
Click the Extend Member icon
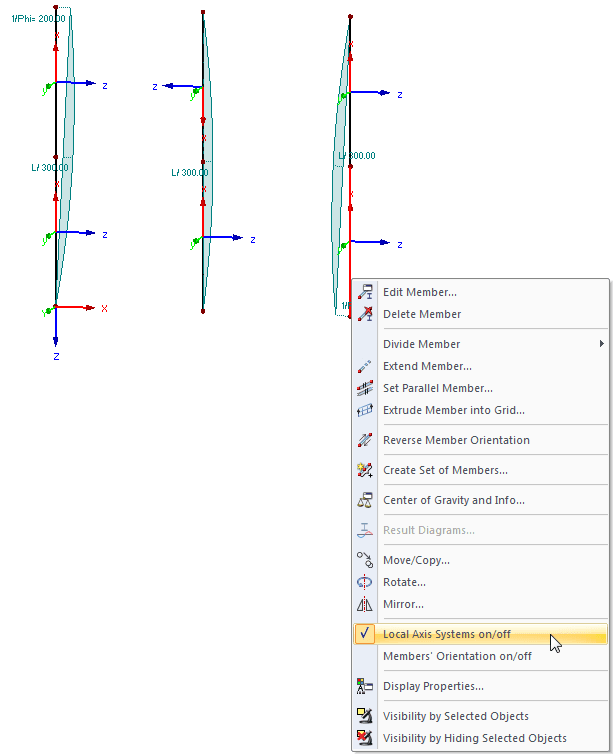[365, 366]
